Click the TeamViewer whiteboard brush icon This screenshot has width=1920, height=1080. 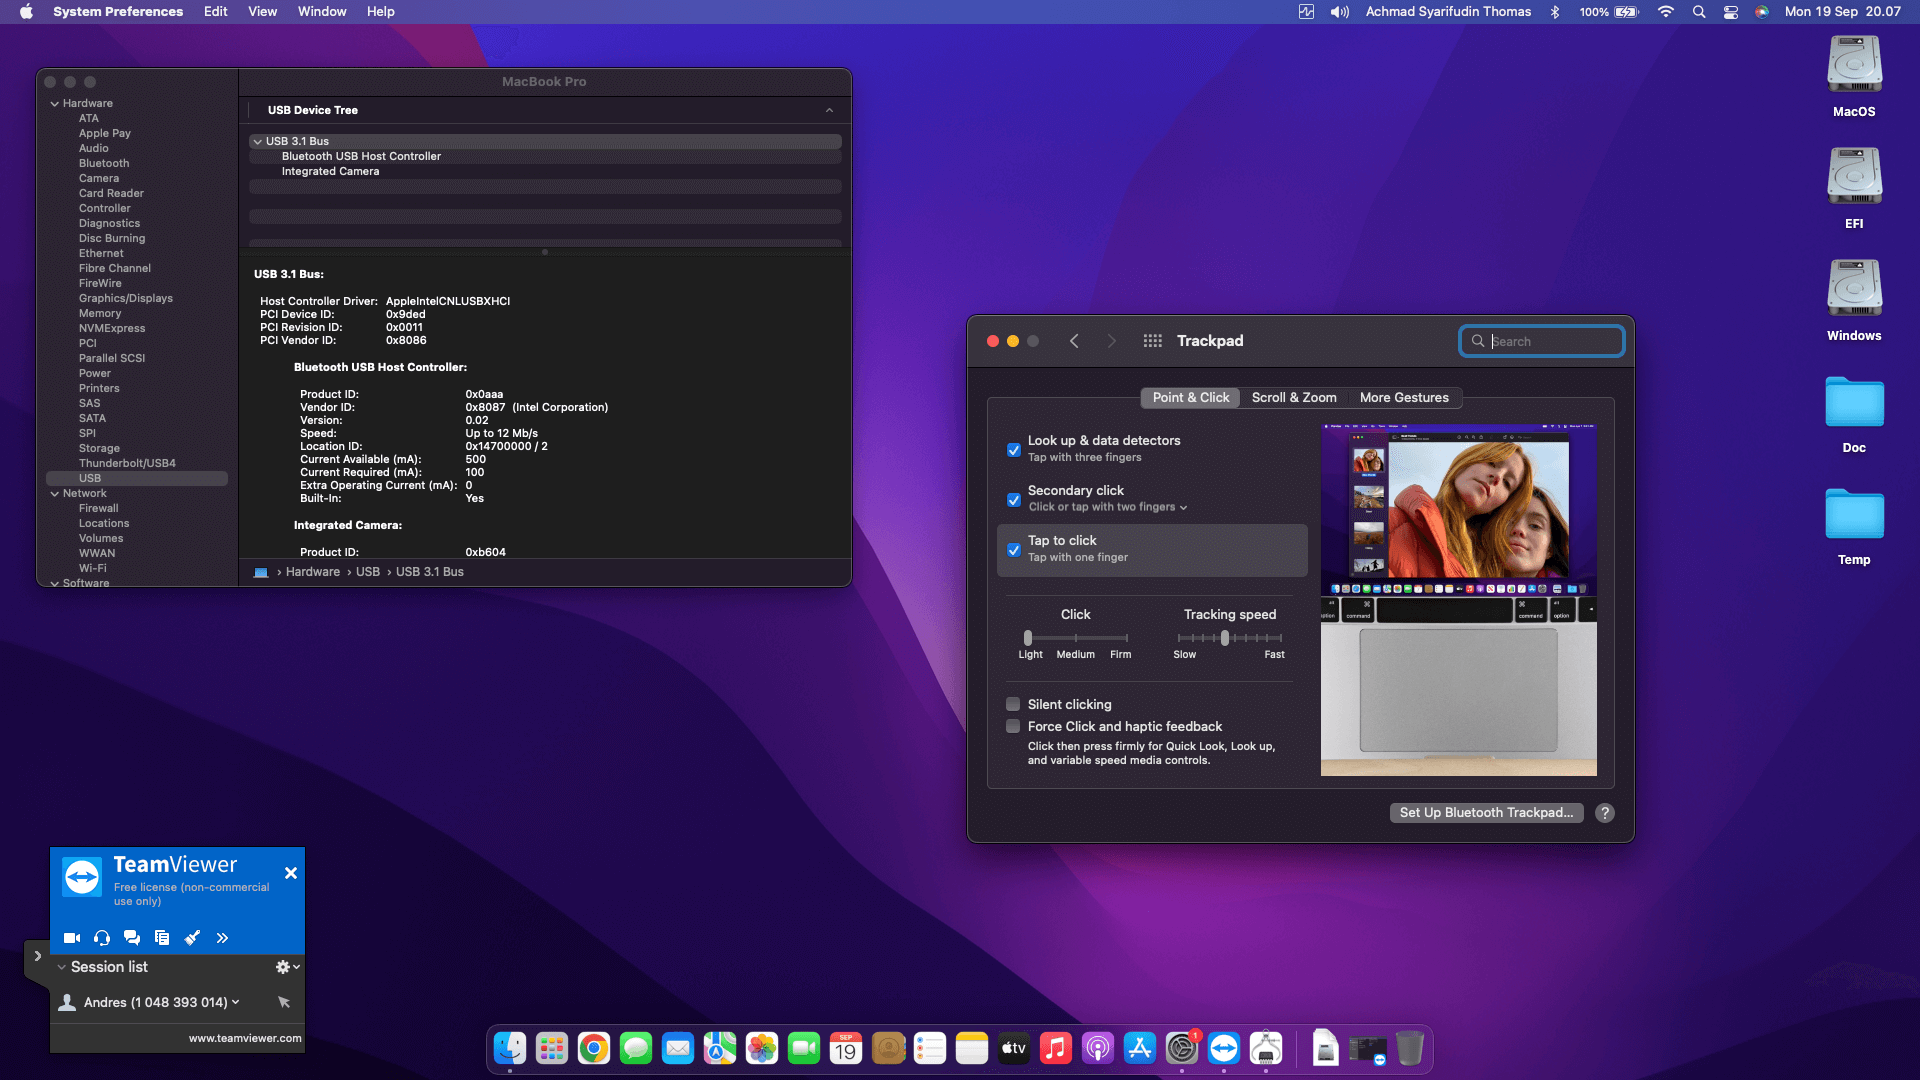192,938
